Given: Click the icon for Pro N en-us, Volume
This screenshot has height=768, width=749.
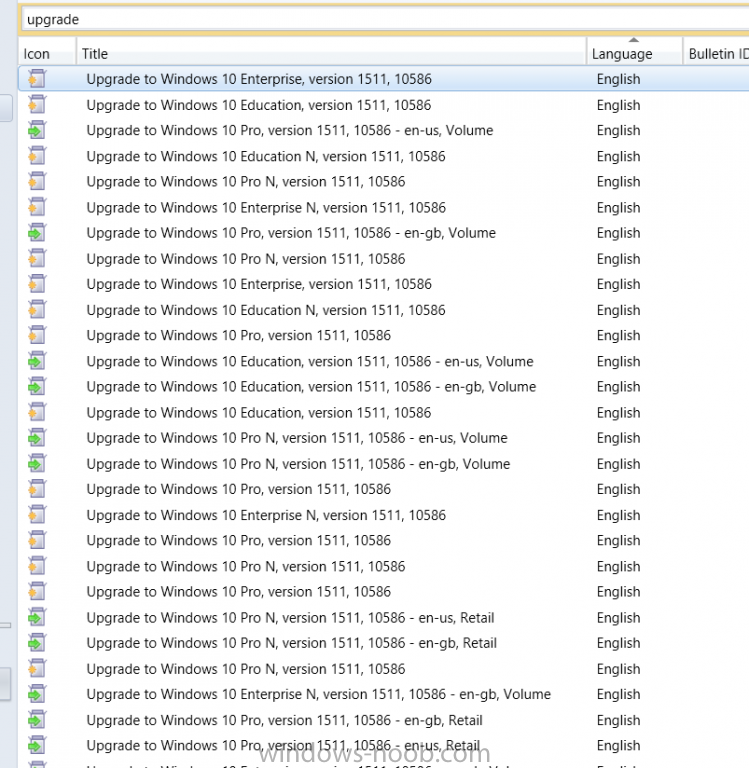Looking at the screenshot, I should 37,438.
